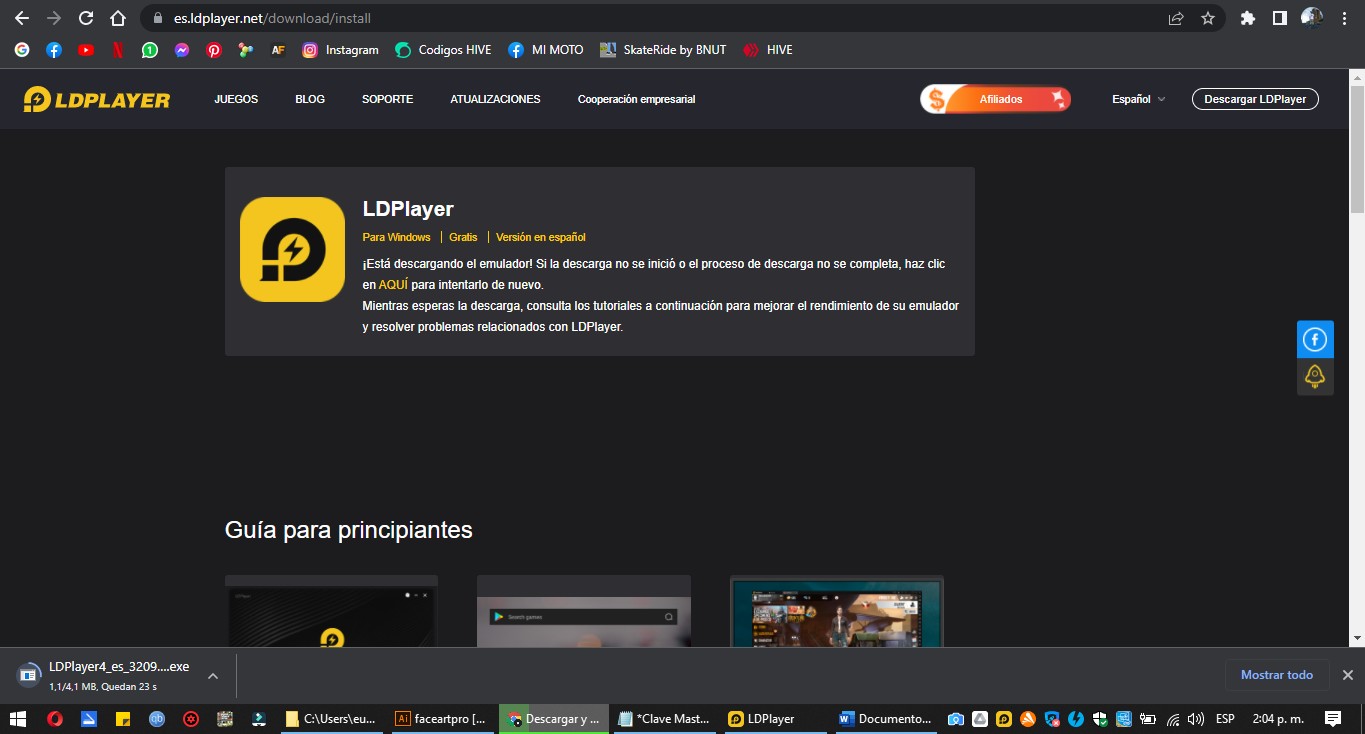This screenshot has width=1365, height=734.
Task: Open the Instagram bookmark
Action: coord(341,49)
